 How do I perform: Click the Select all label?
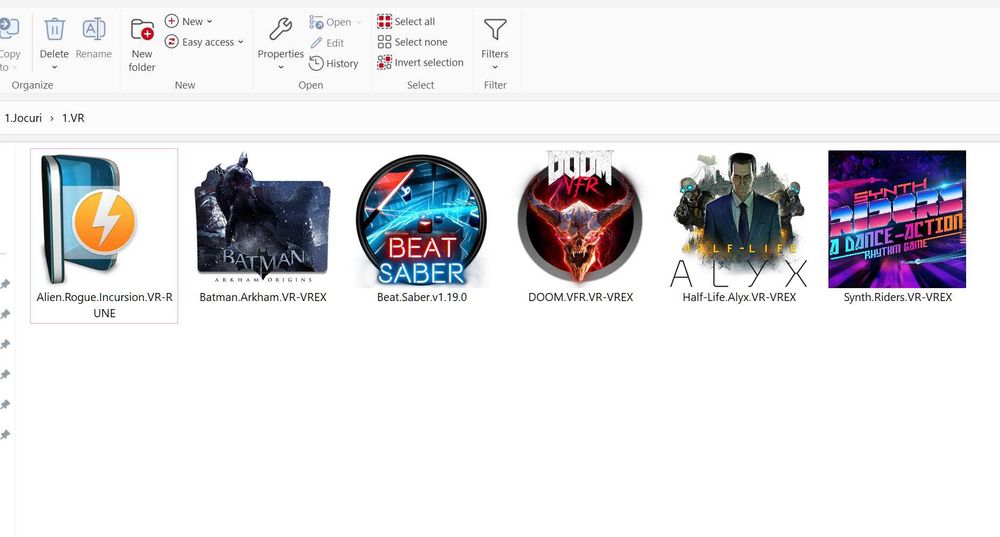click(x=415, y=22)
